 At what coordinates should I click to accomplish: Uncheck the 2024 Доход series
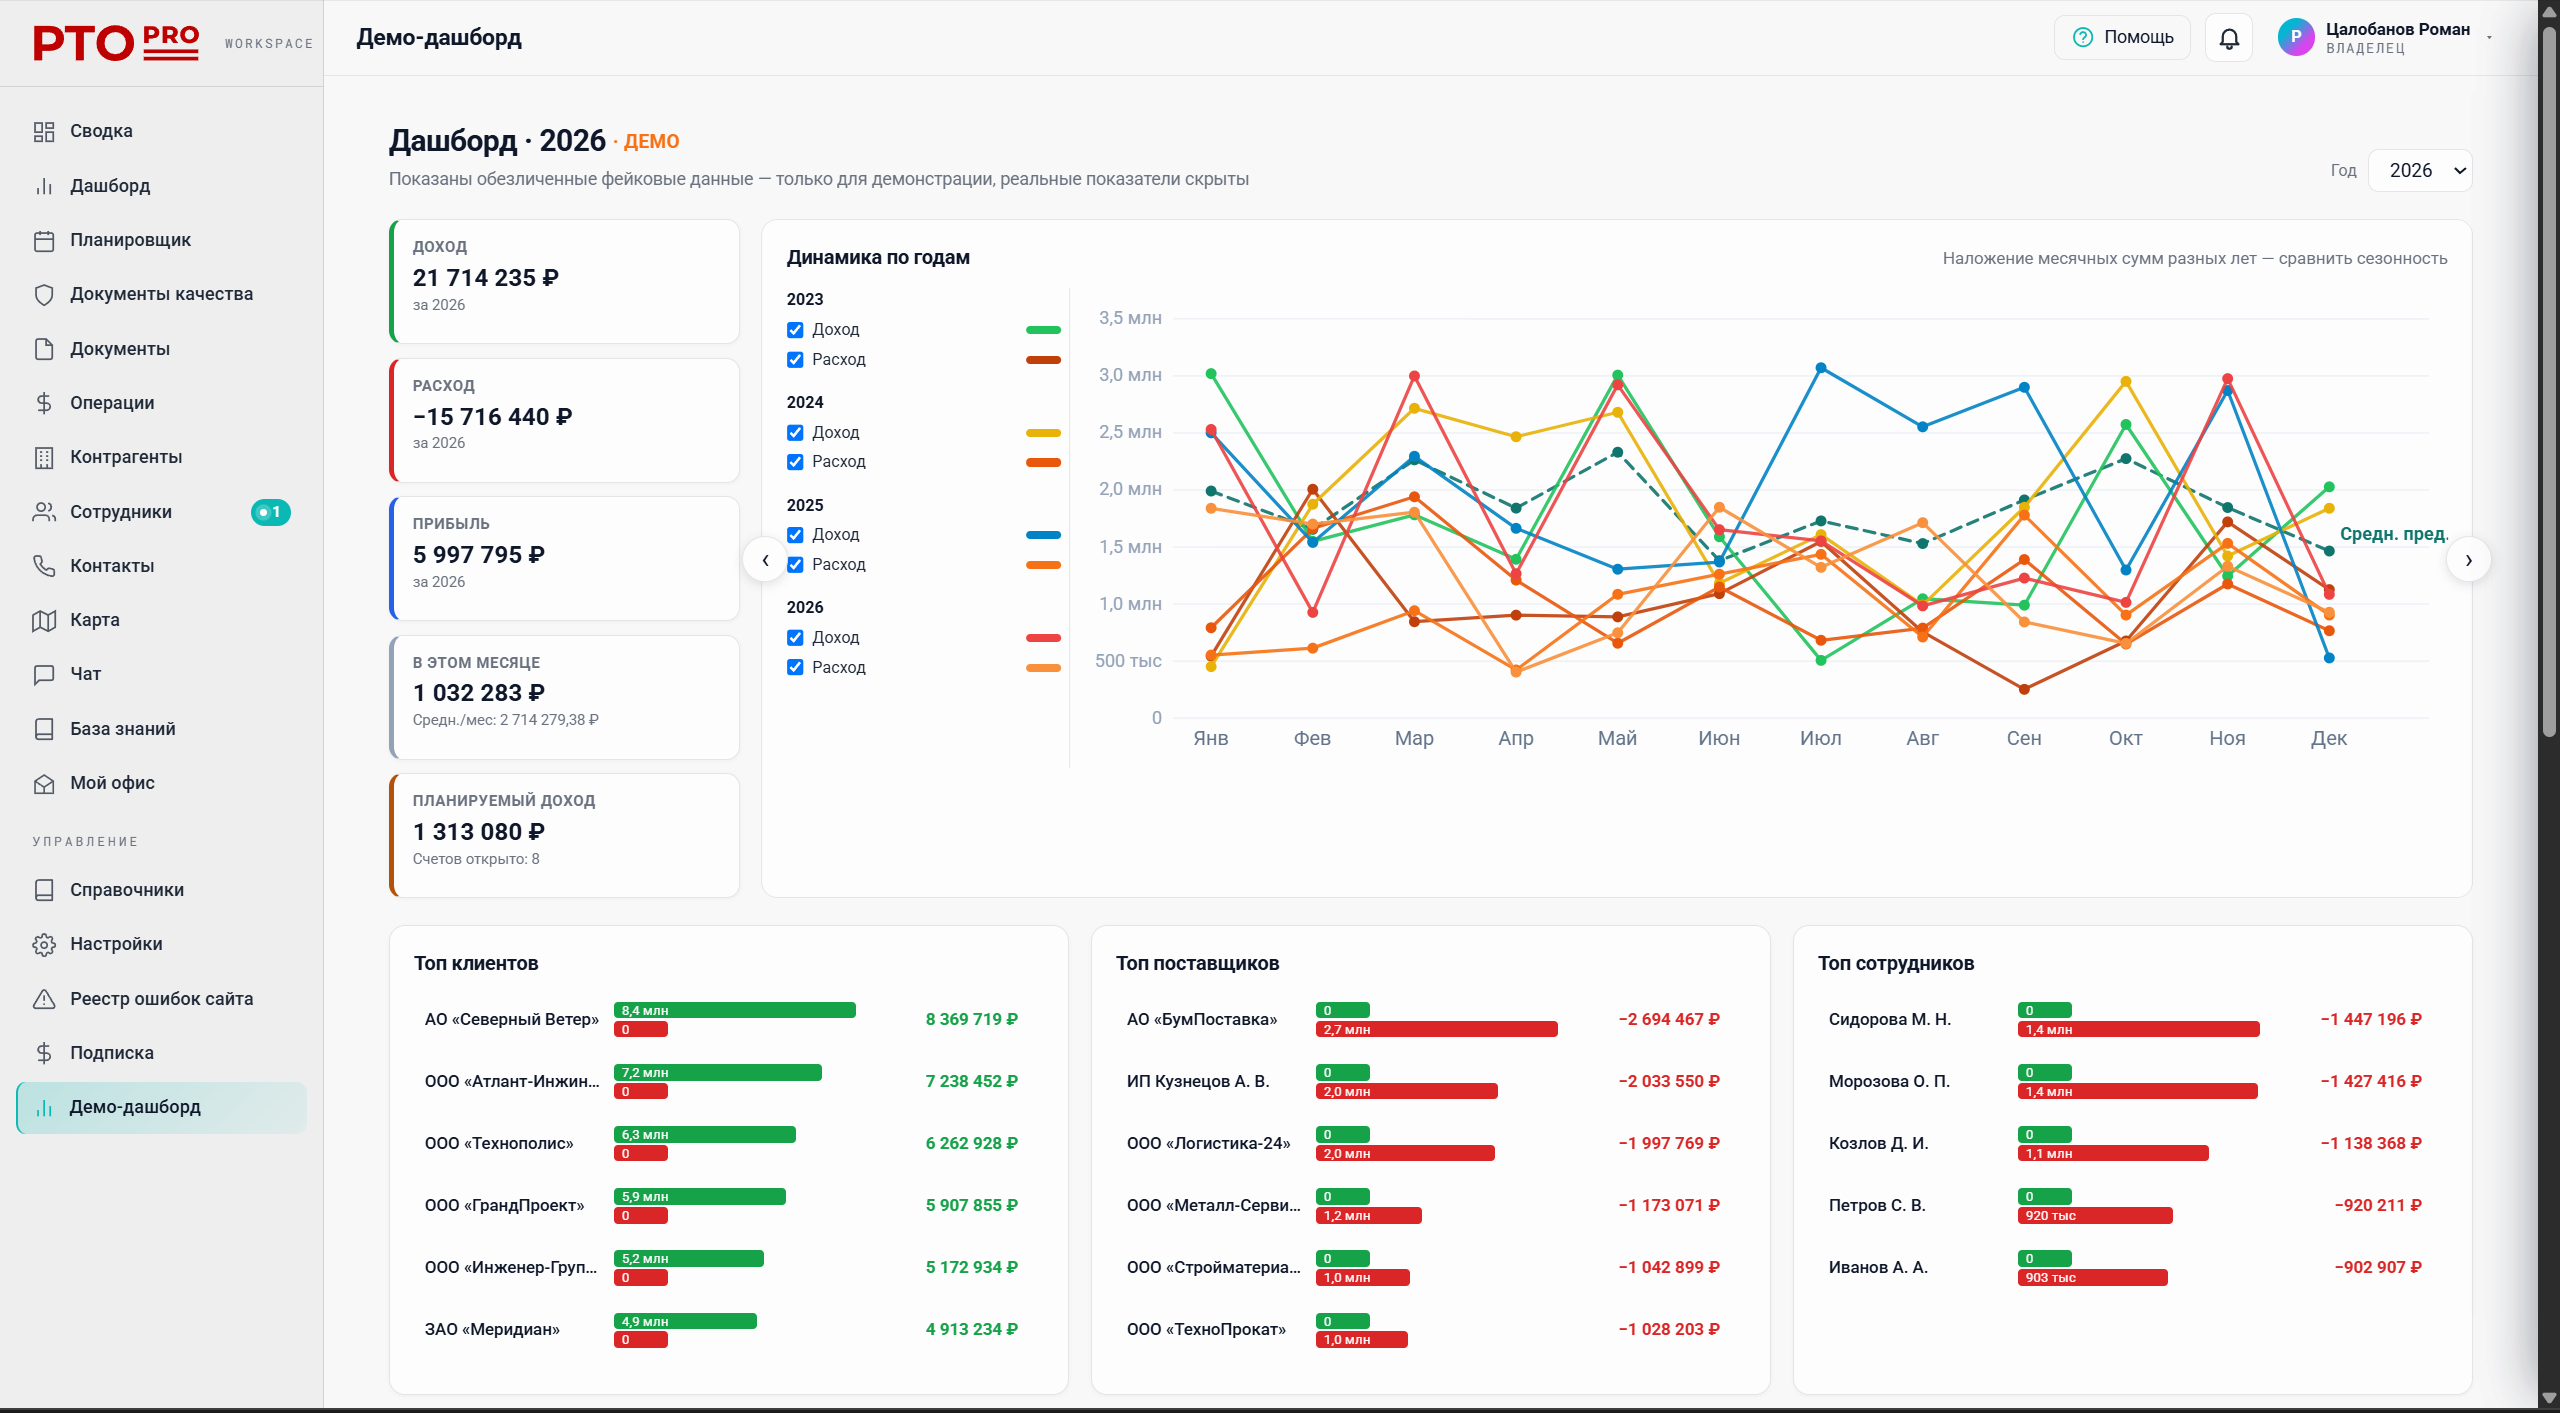coord(795,433)
